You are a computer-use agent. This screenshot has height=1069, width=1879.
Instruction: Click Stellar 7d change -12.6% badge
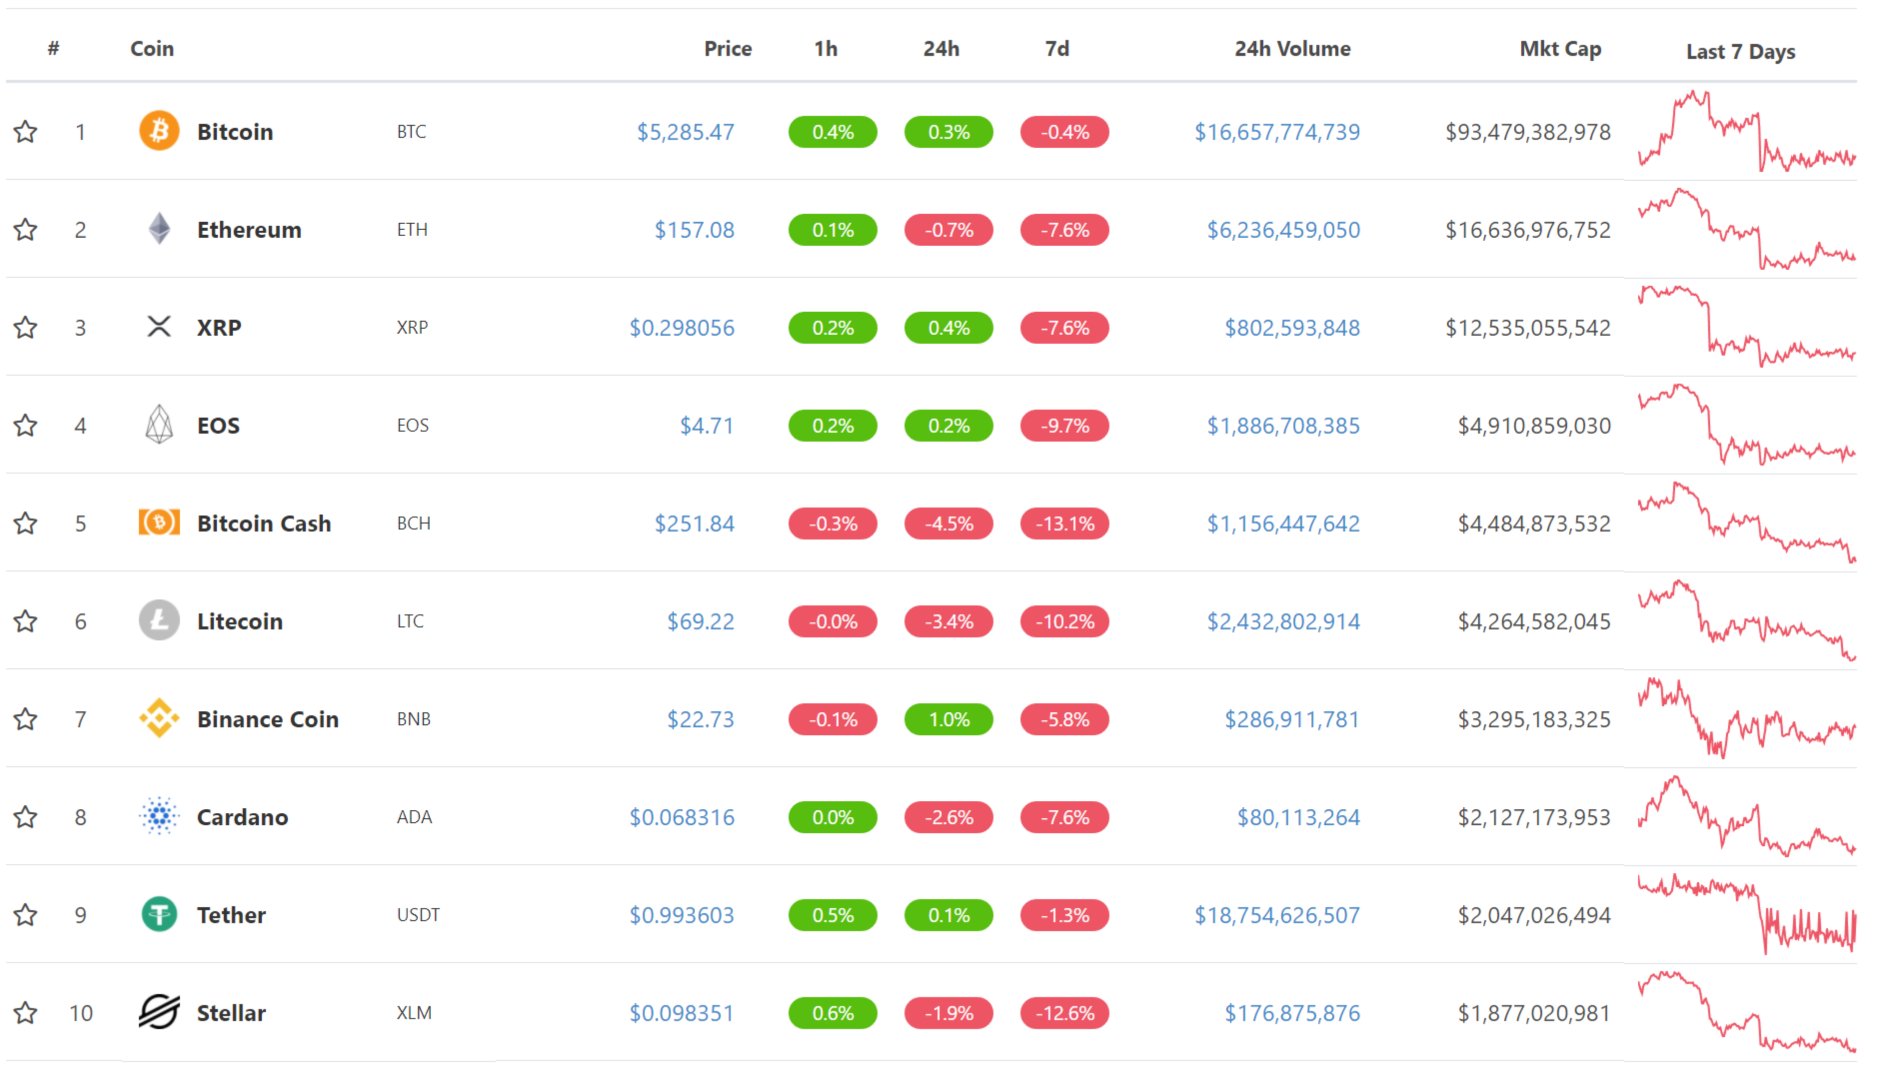pos(1065,1013)
